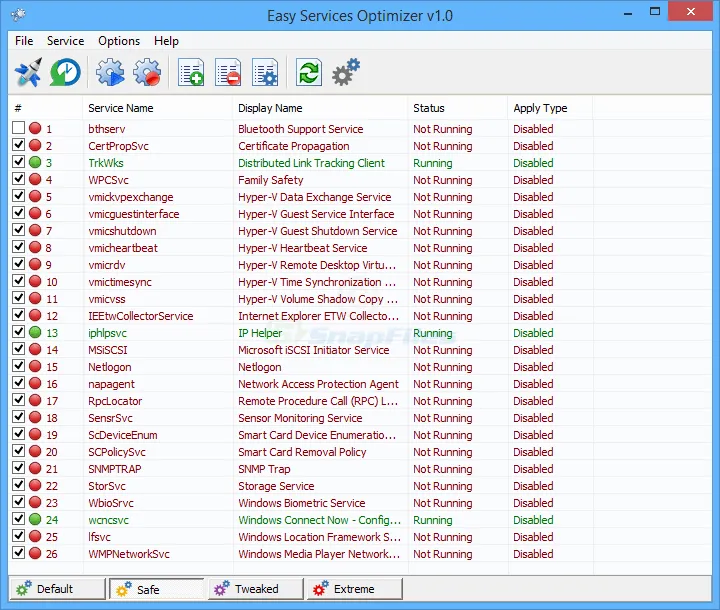Select the Smart Card Removal Policy entry
The width and height of the screenshot is (720, 610).
pos(302,452)
